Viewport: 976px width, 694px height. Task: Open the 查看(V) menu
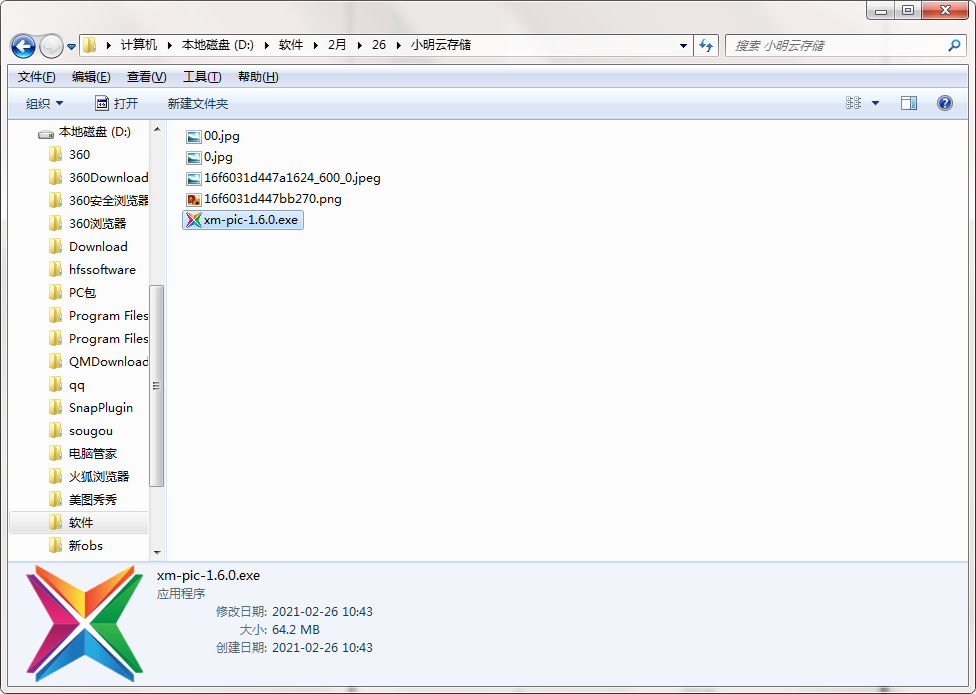[x=146, y=77]
